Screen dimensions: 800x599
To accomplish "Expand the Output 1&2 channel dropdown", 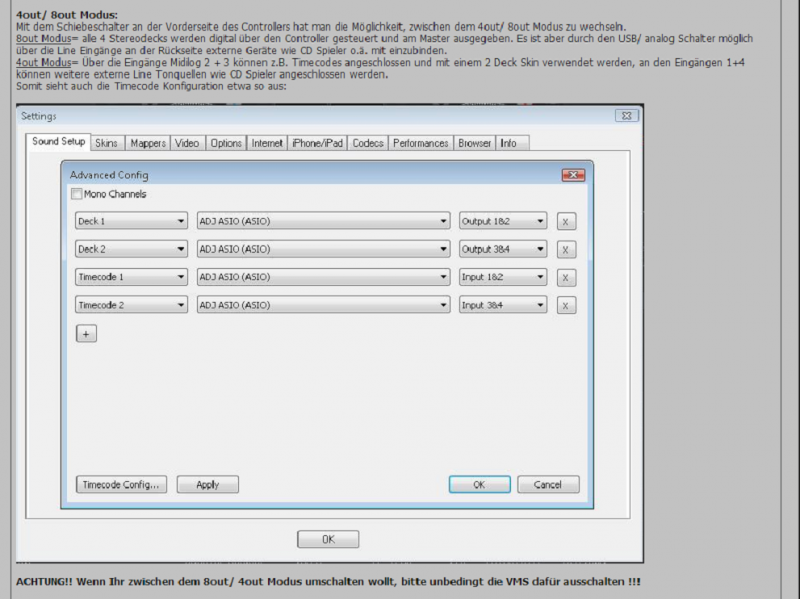I will (x=503, y=221).
